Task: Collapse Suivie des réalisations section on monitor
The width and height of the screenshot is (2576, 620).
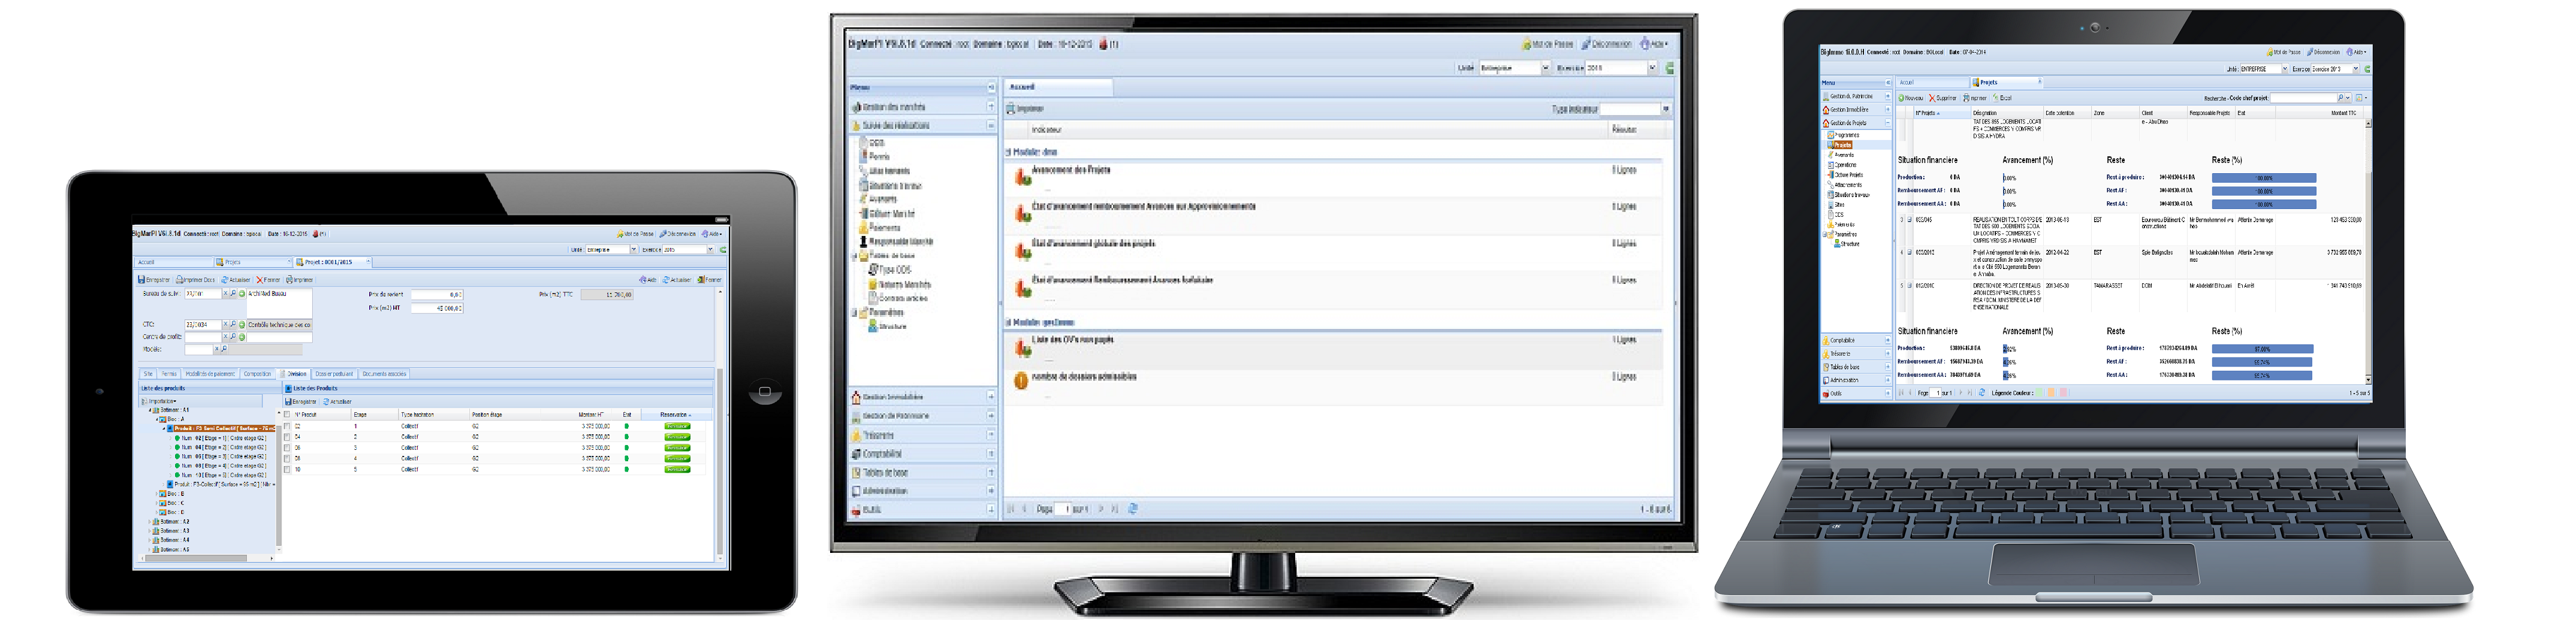Action: tap(991, 126)
